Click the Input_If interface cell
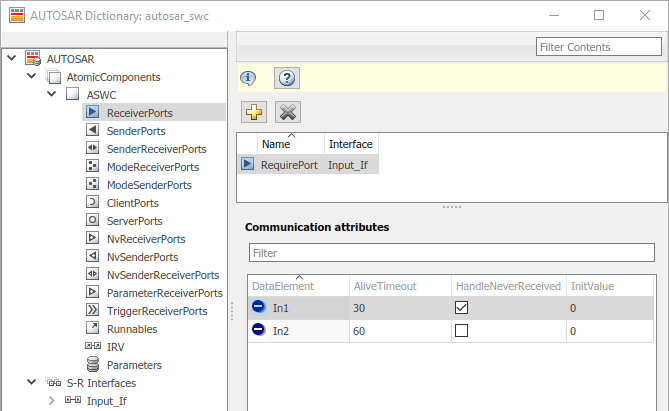The height and width of the screenshot is (411, 669). tap(348, 165)
